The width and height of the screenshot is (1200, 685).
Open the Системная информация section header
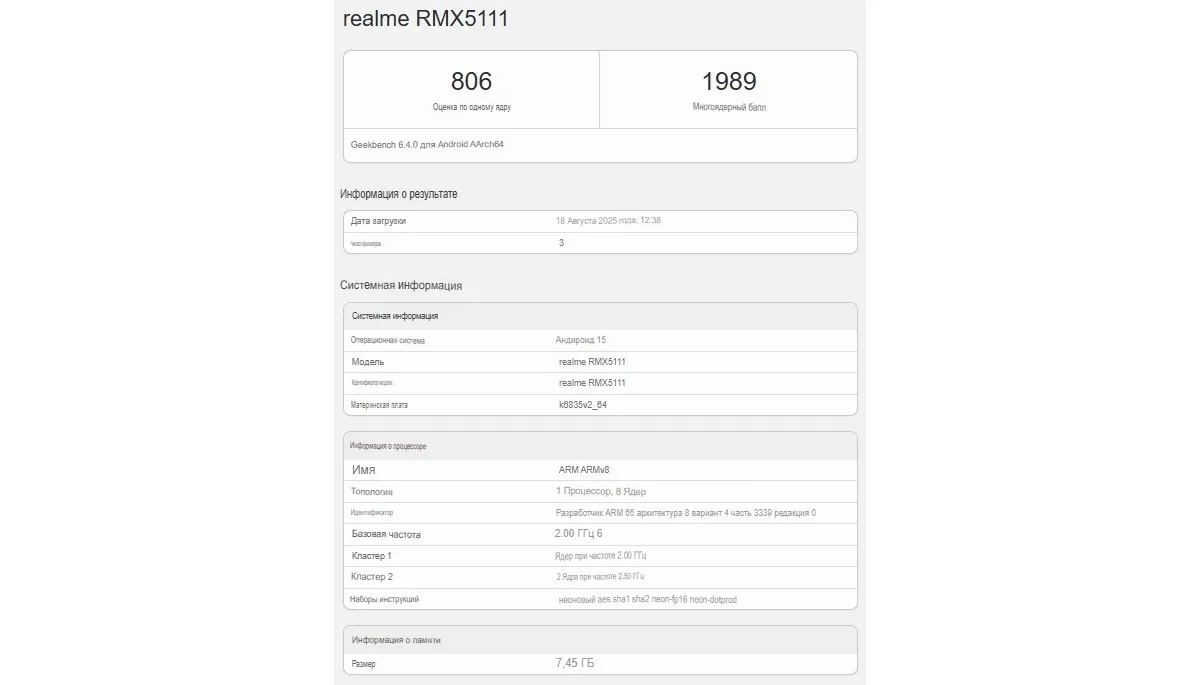coord(403,285)
